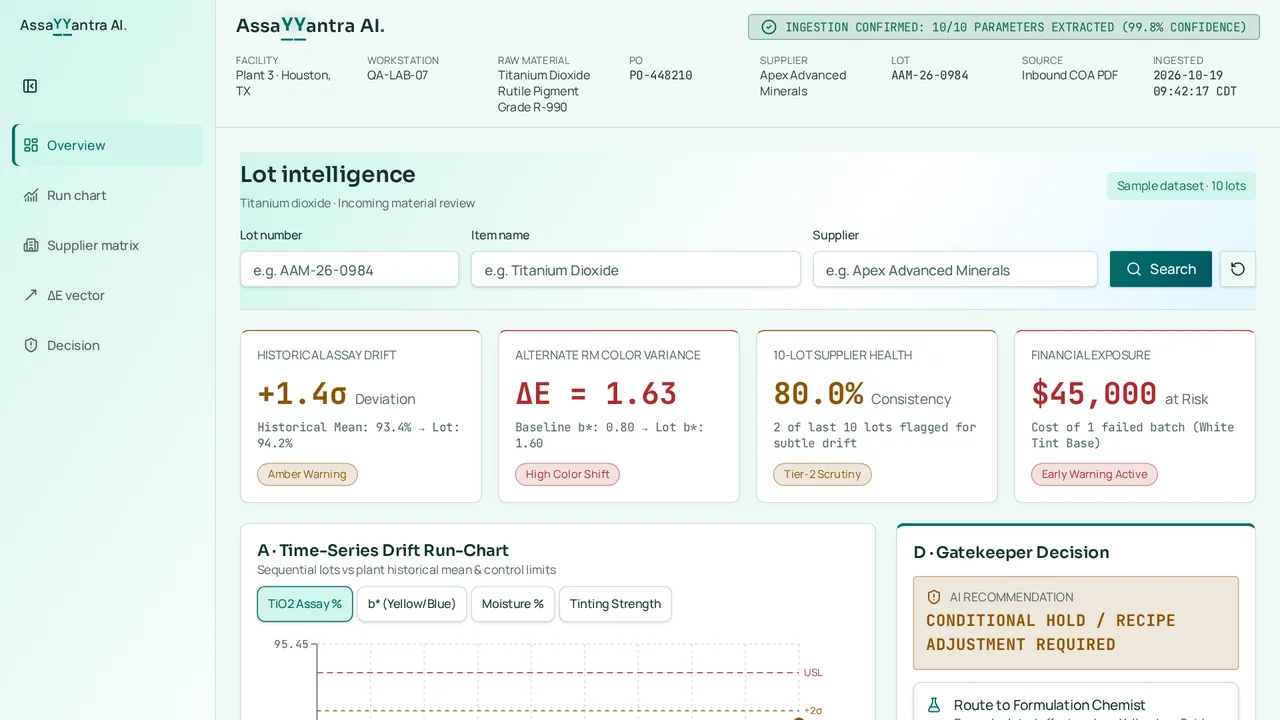Select the TiO2 Assay % chart tab

click(x=305, y=604)
